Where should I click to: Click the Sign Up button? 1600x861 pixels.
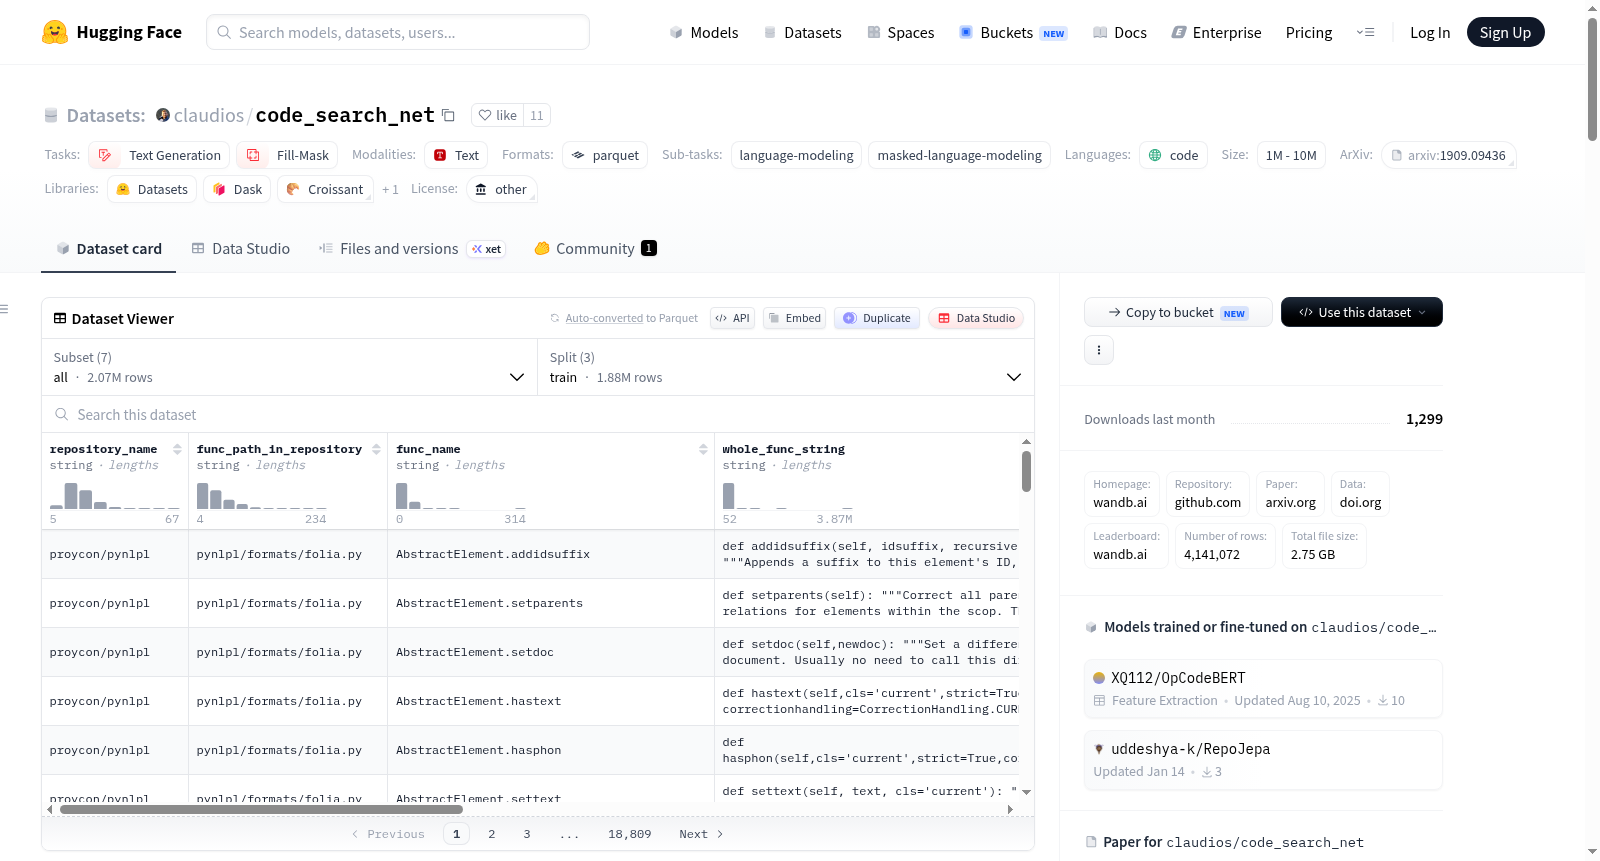pos(1505,32)
